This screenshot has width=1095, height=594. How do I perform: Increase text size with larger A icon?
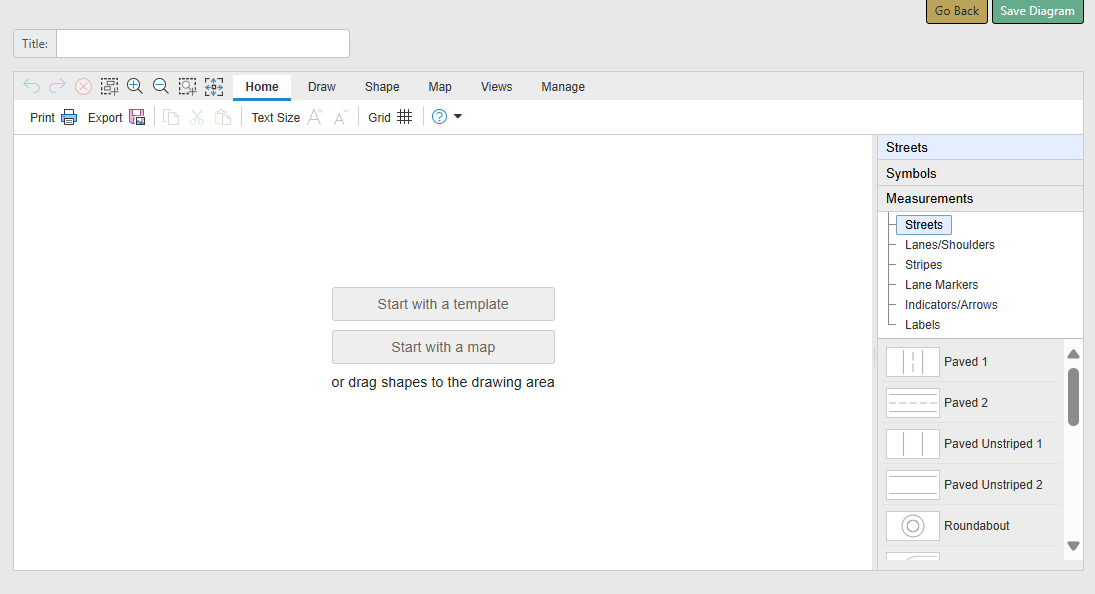pos(314,117)
